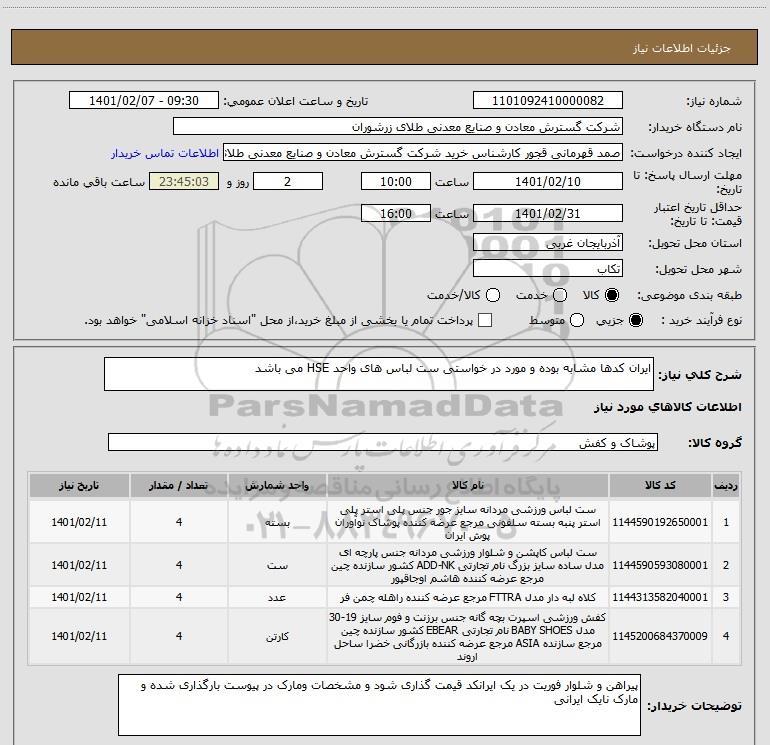Select the خدمت radio button
The image size is (770, 745).
[560, 295]
